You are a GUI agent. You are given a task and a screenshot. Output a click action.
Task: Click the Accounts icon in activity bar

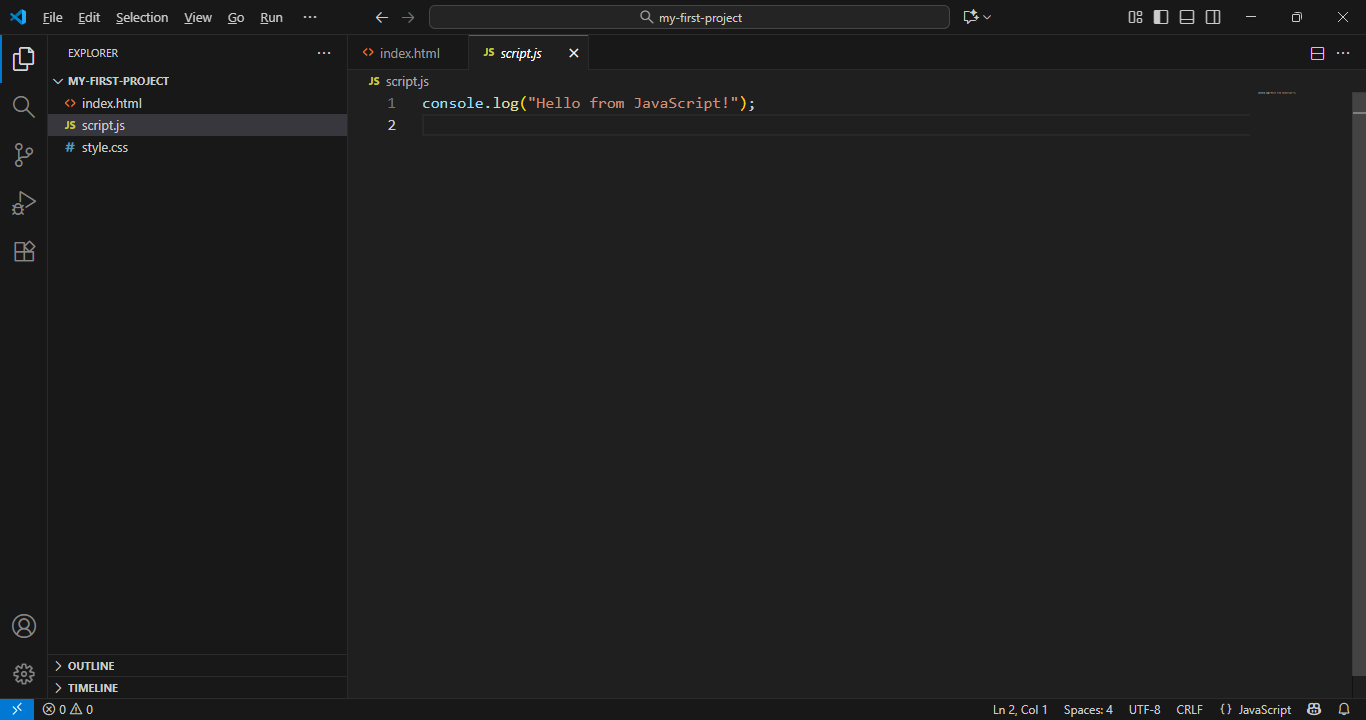(23, 625)
